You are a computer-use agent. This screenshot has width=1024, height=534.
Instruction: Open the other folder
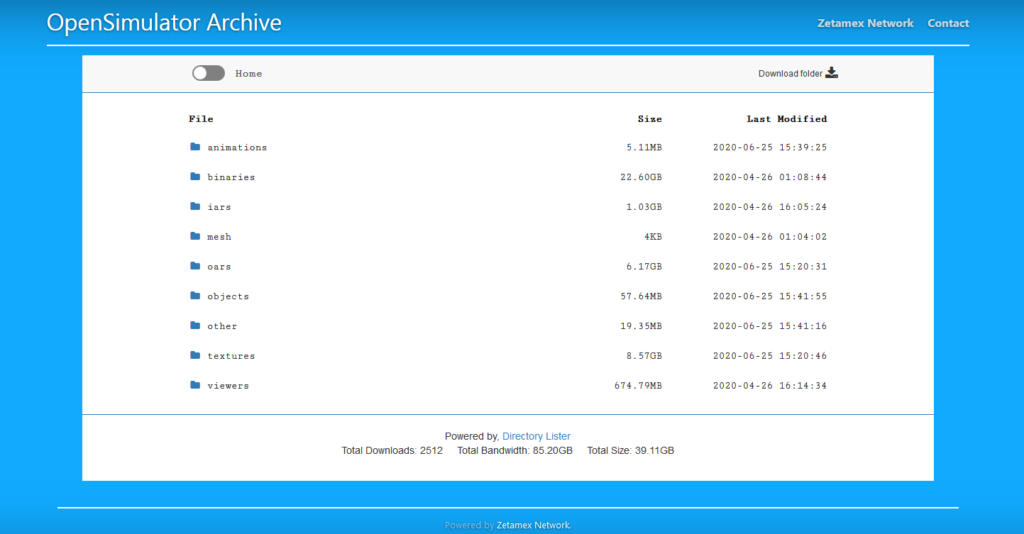(222, 326)
